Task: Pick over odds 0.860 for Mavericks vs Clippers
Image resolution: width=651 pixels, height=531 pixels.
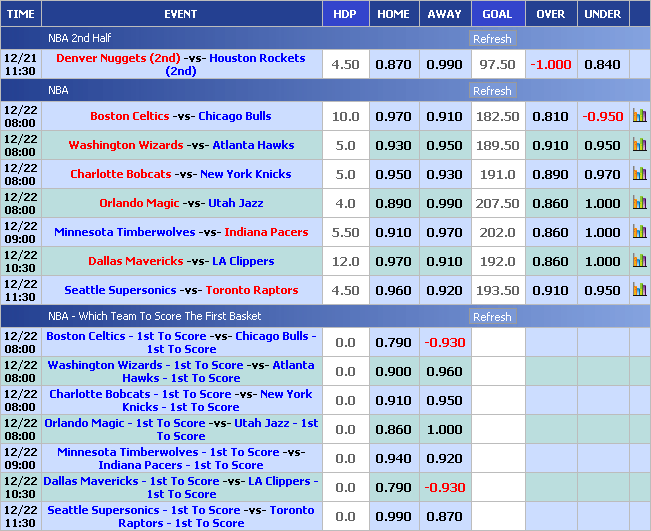Action: [551, 261]
